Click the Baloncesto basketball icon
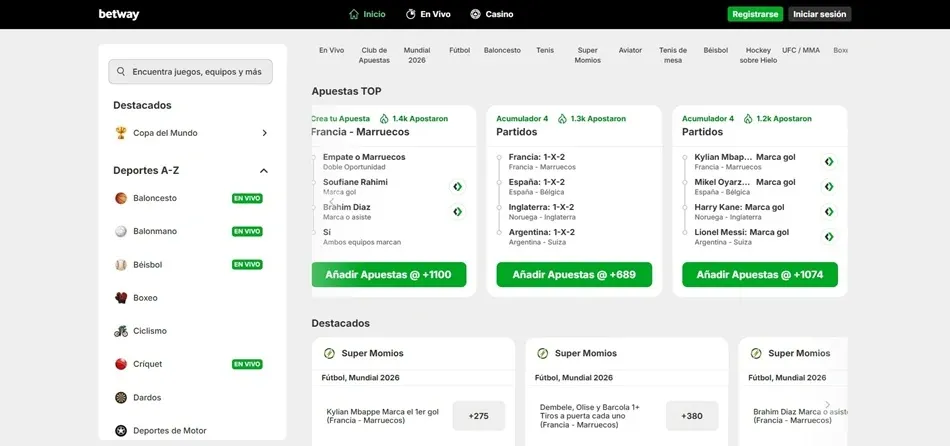 pyautogui.click(x=121, y=198)
